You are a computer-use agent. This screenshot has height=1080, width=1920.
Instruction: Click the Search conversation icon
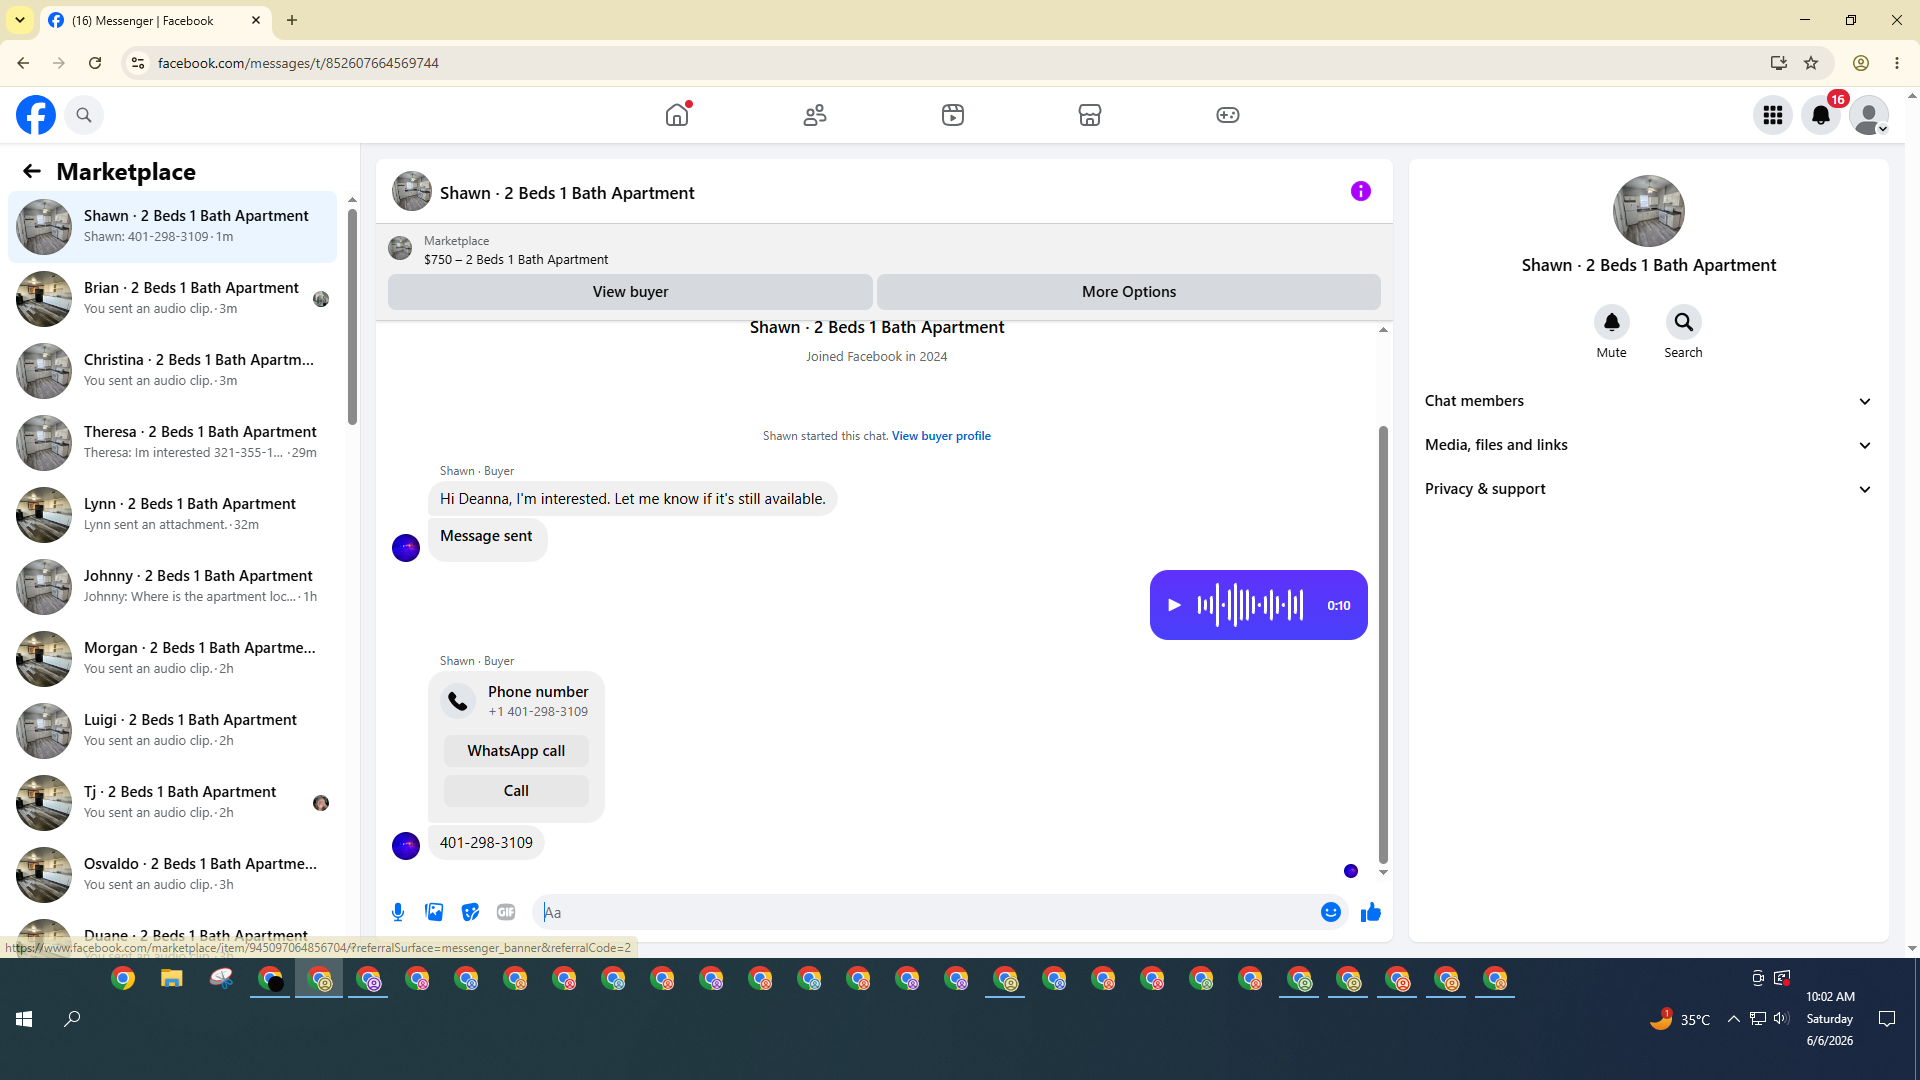pyautogui.click(x=1683, y=322)
